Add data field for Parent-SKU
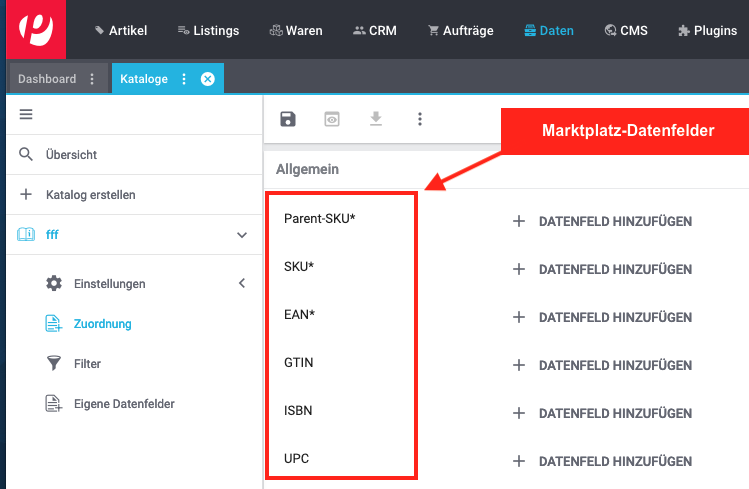This screenshot has height=489, width=749. point(602,221)
